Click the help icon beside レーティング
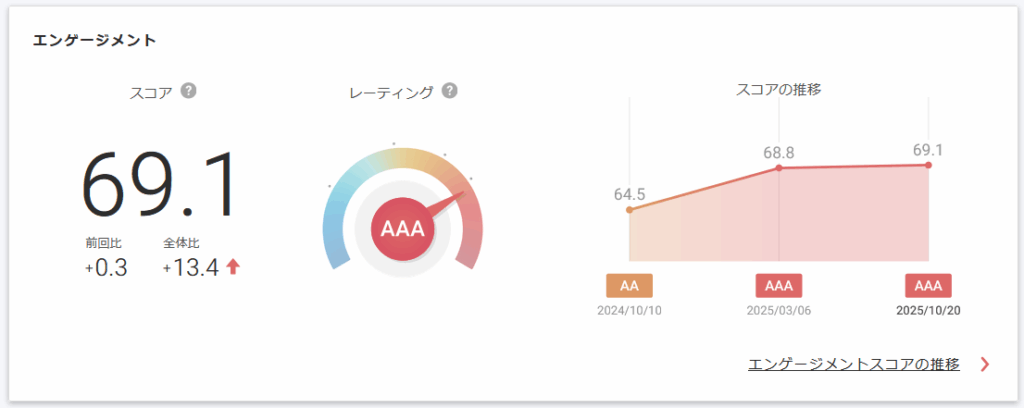This screenshot has height=408, width=1024. click(x=449, y=91)
